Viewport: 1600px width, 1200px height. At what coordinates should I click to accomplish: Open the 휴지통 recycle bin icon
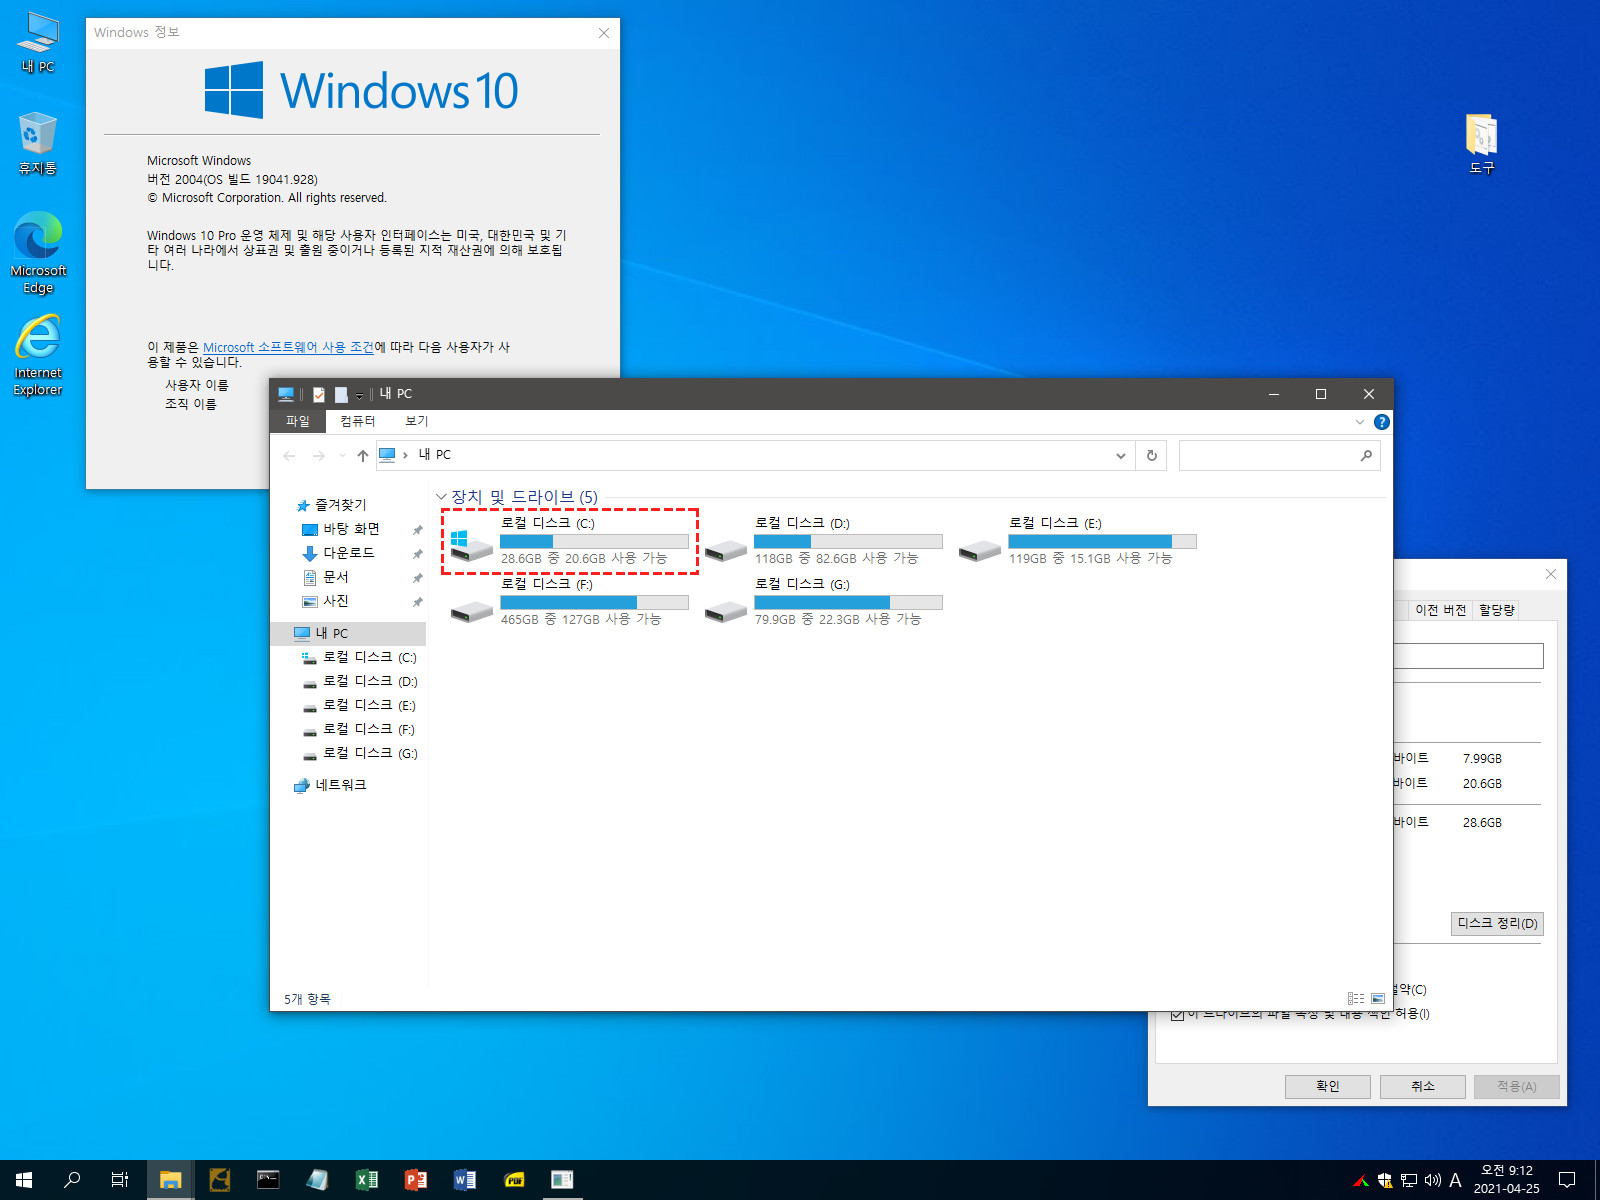tap(38, 143)
